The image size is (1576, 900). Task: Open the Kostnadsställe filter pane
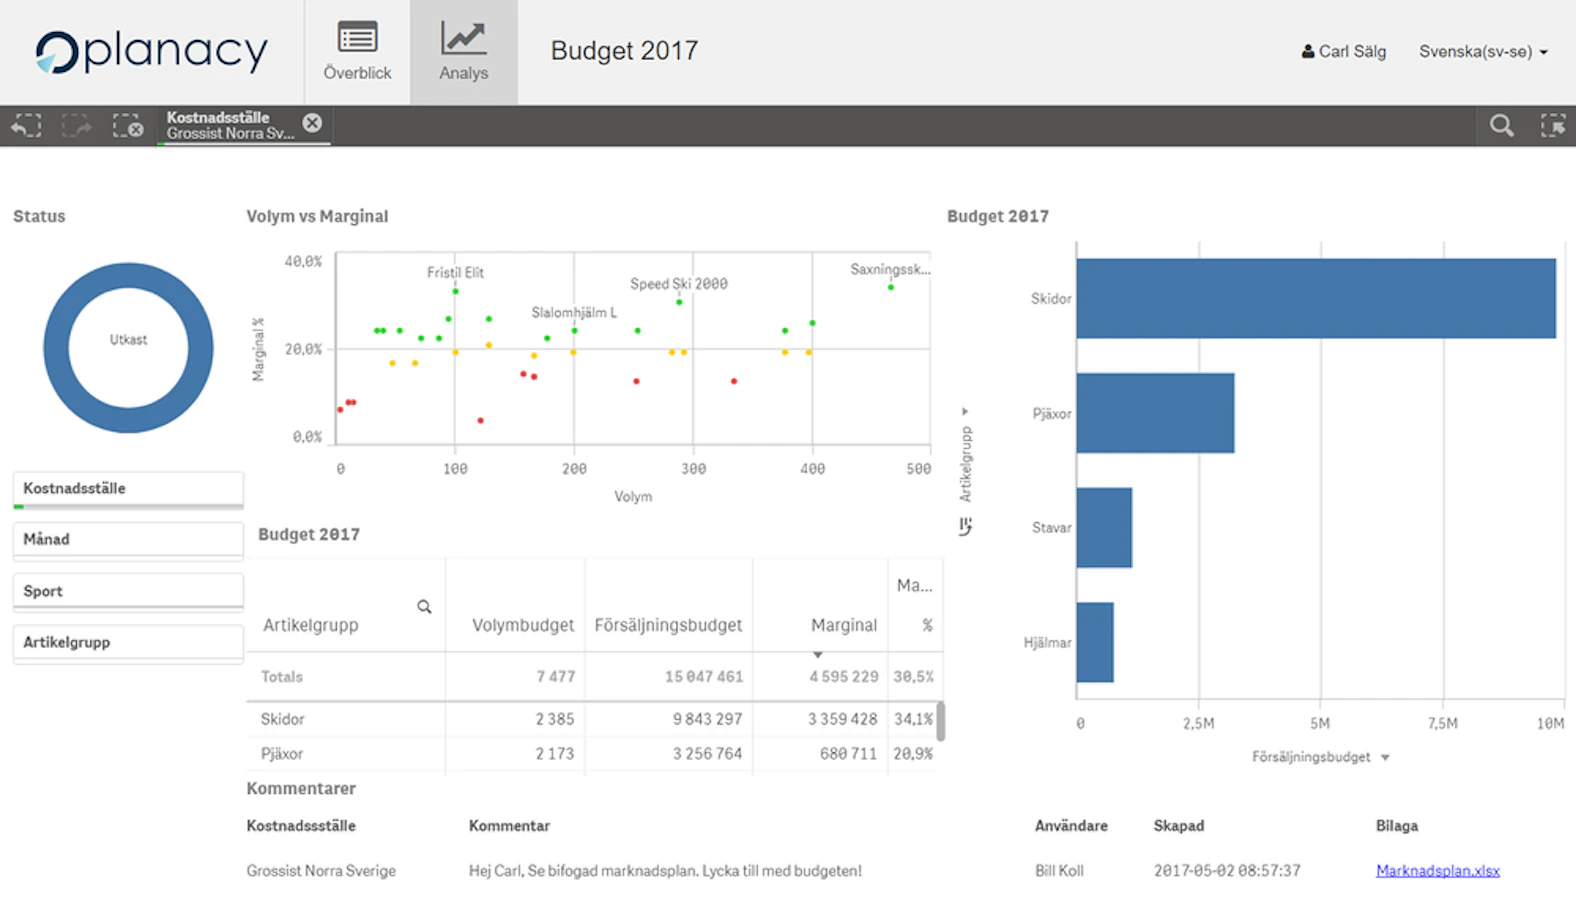(128, 489)
